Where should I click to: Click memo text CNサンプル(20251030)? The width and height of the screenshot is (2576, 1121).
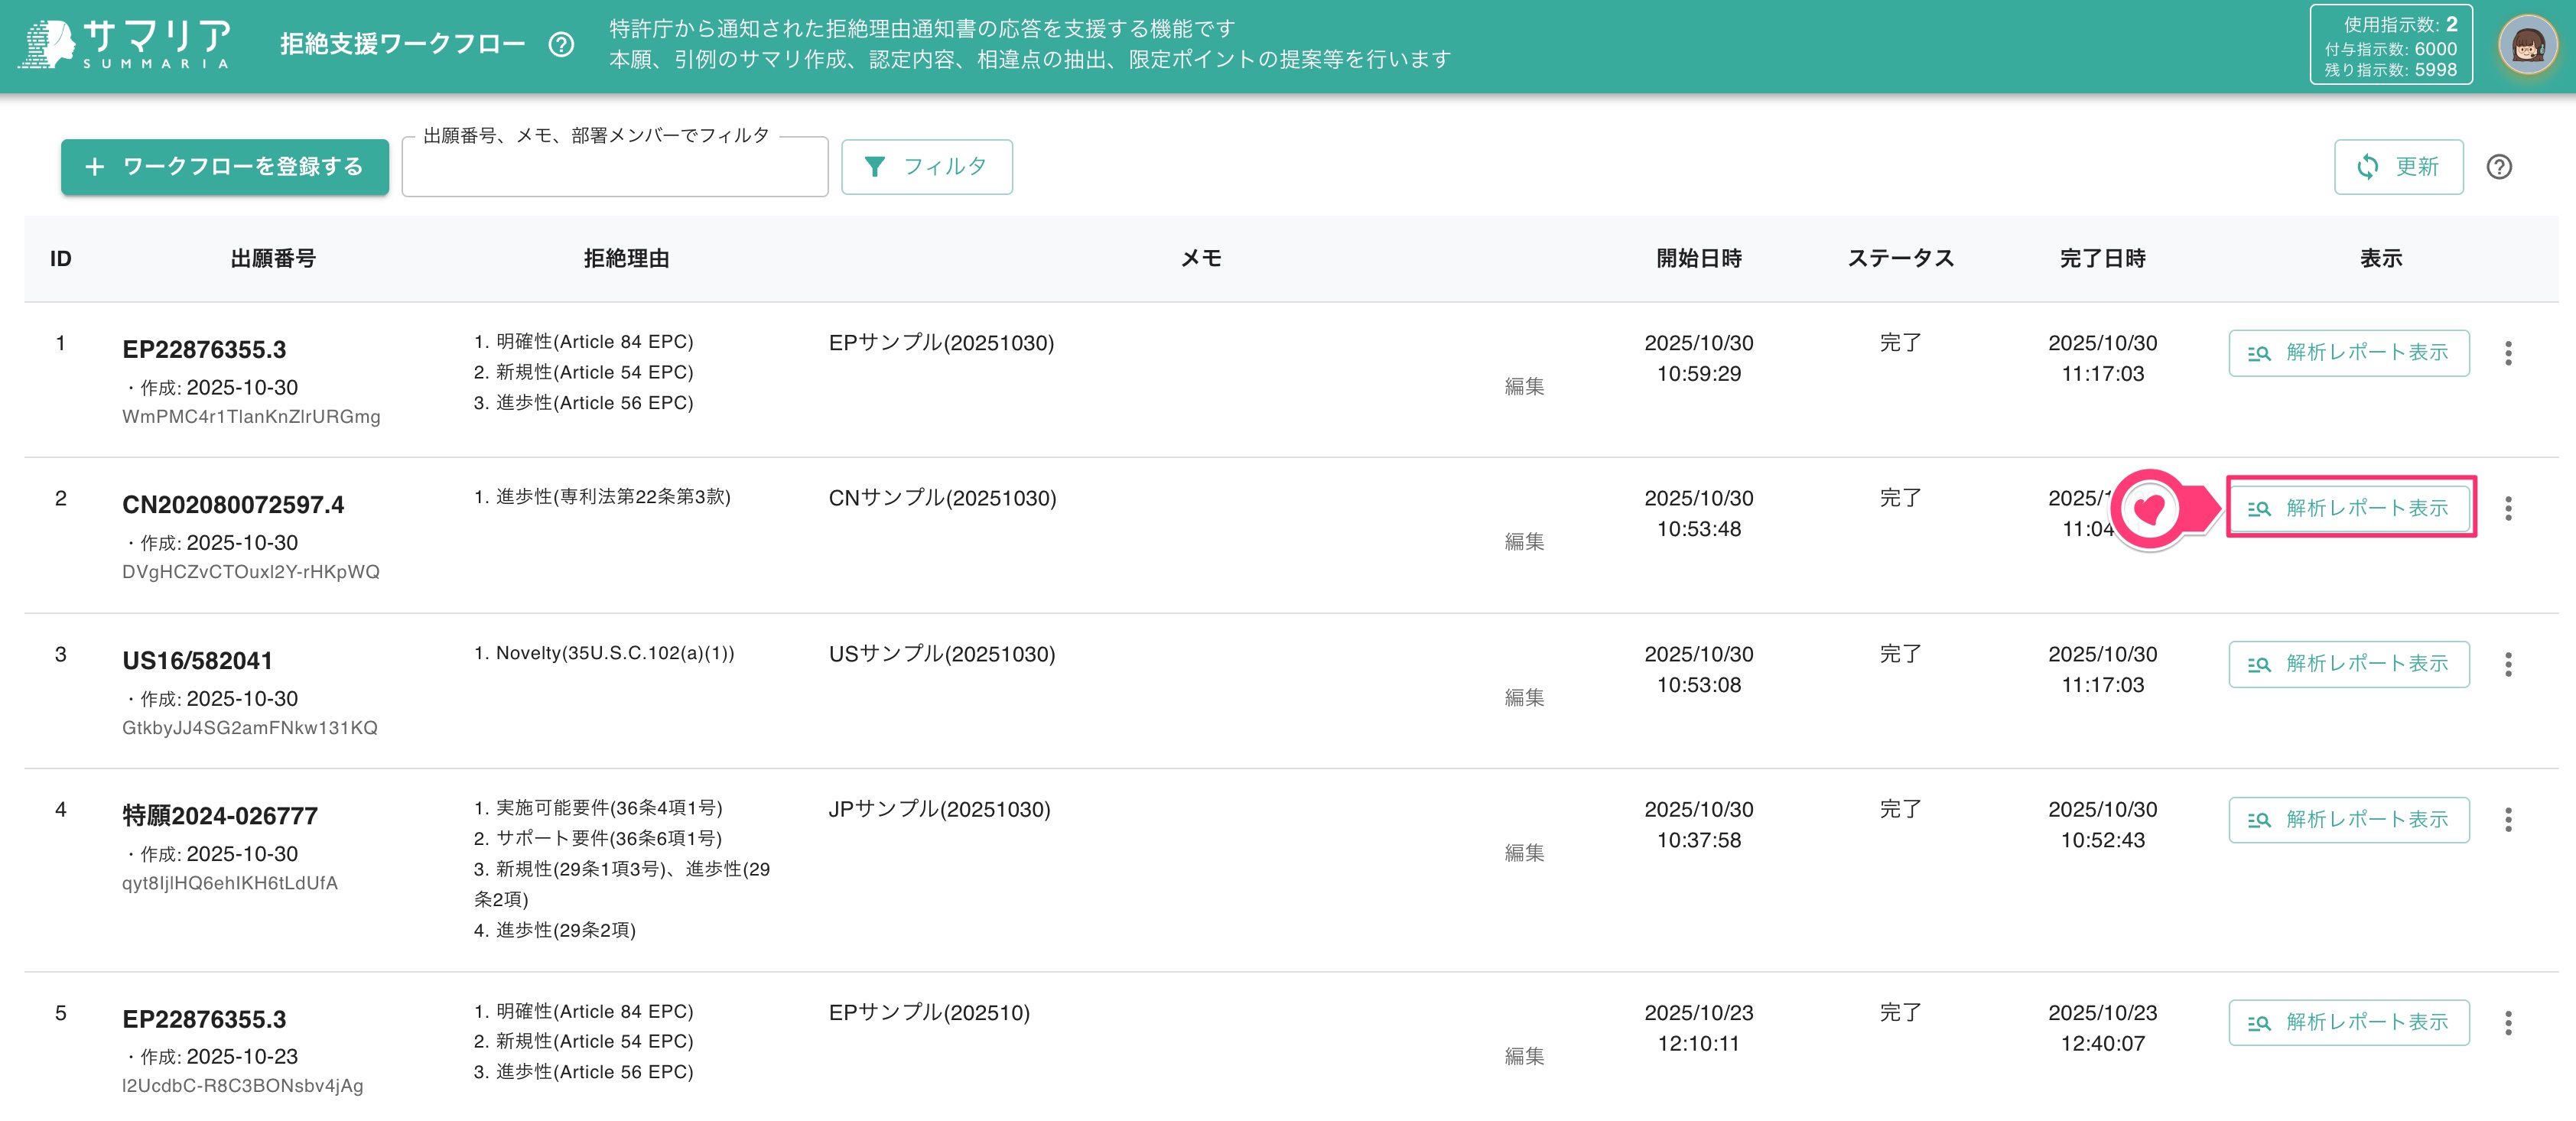click(942, 498)
